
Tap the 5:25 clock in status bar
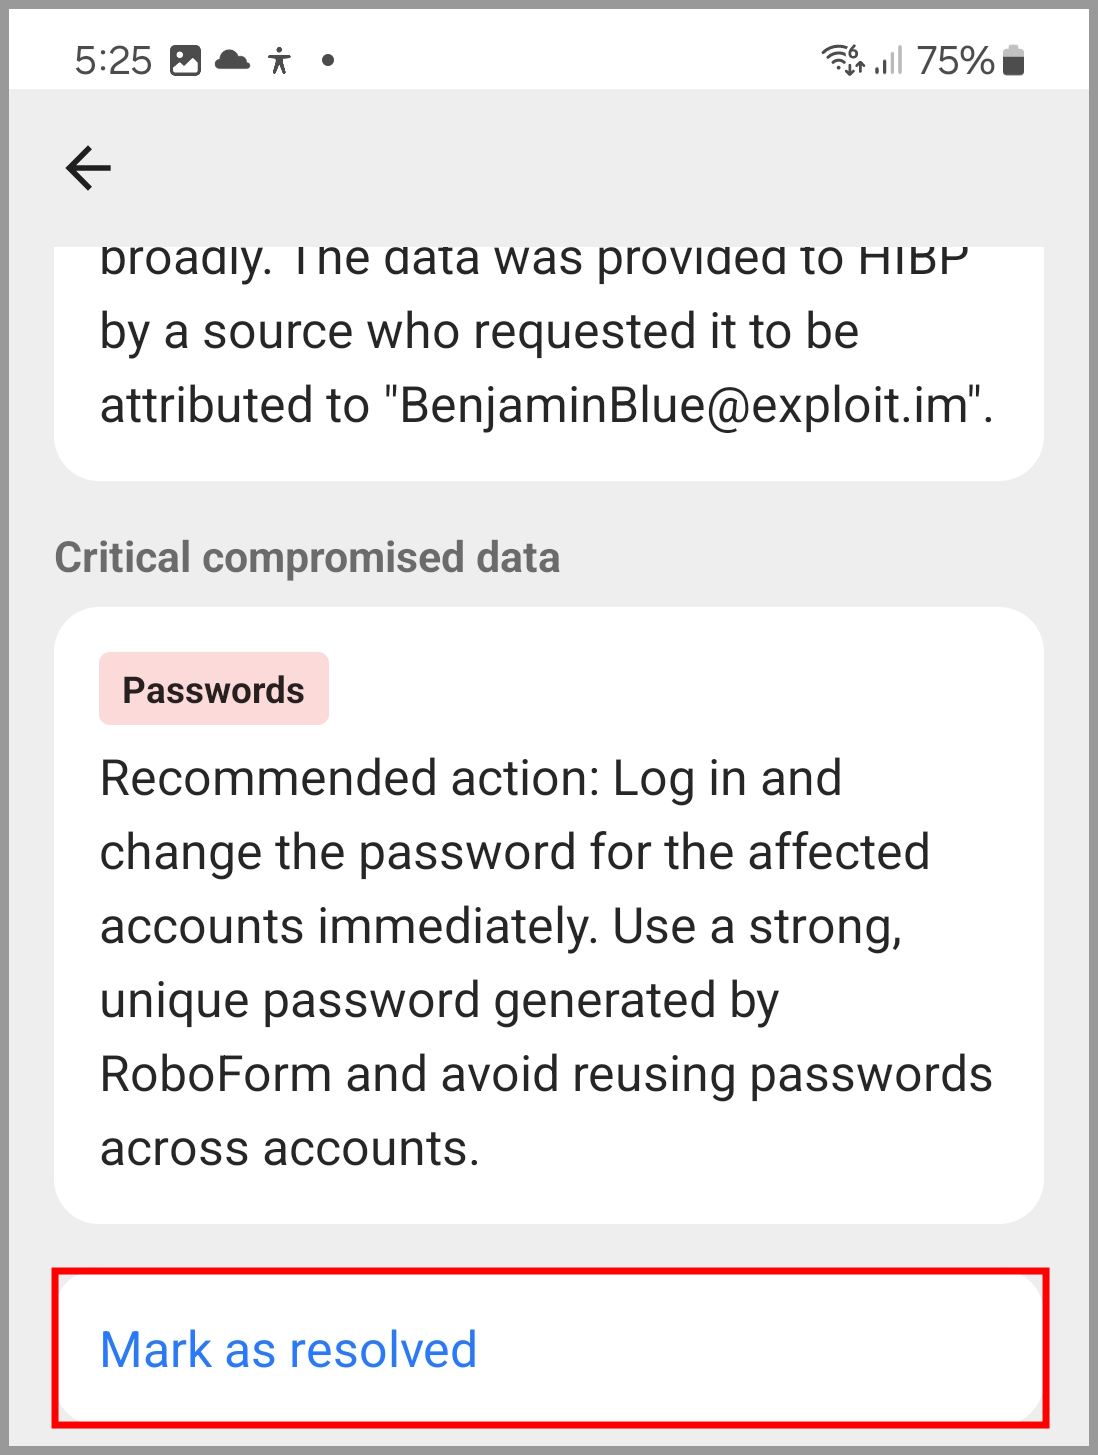(x=113, y=61)
